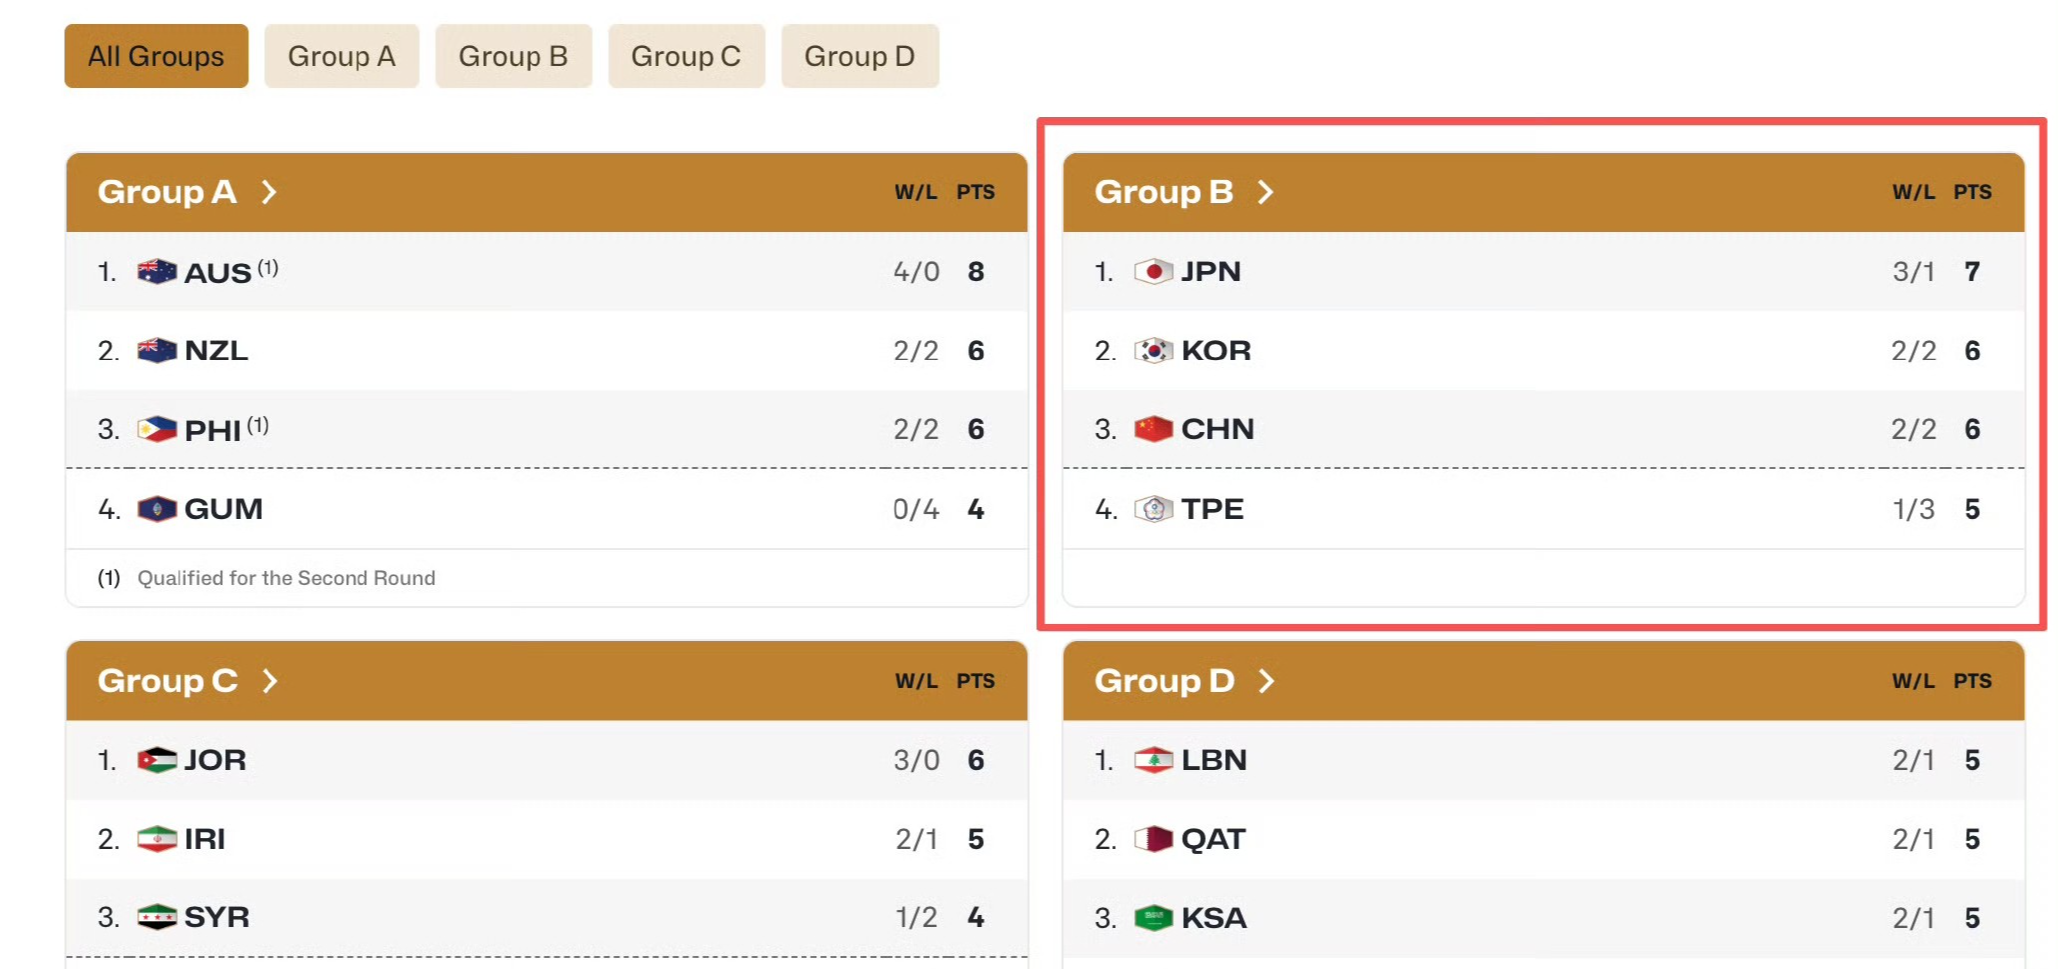Image resolution: width=2059 pixels, height=969 pixels.
Task: Open Group D chevron arrow
Action: (x=1266, y=681)
